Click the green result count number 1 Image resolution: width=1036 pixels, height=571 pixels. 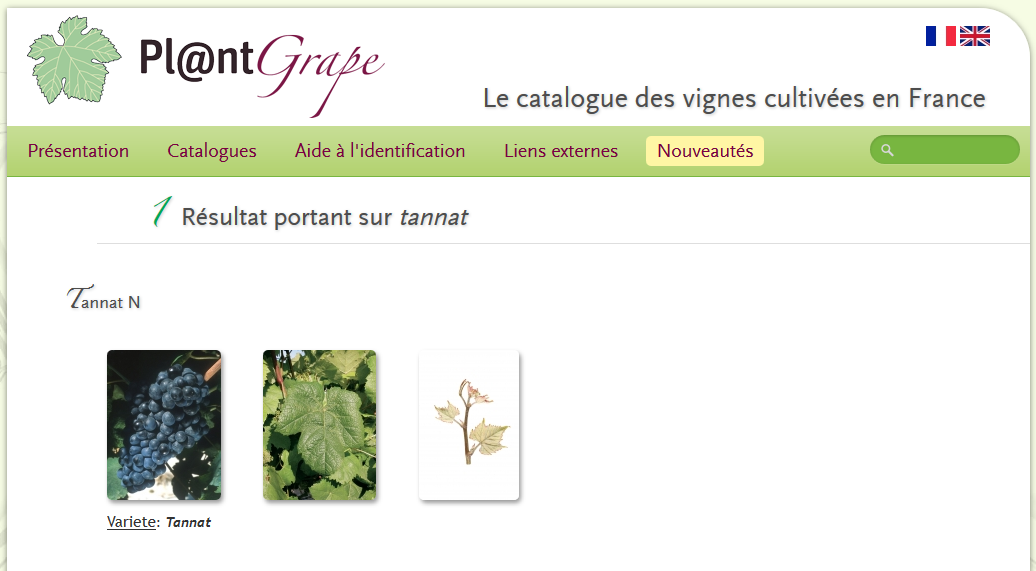(x=162, y=211)
